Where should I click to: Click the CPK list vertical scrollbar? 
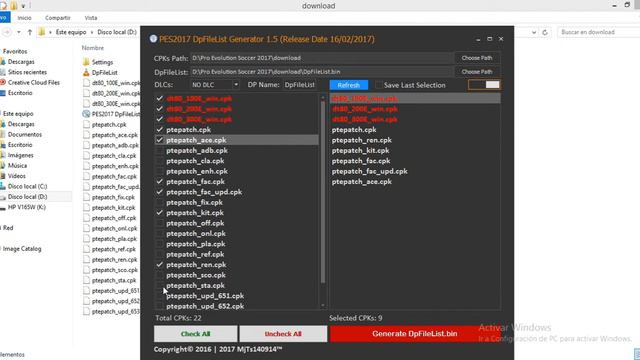323,192
